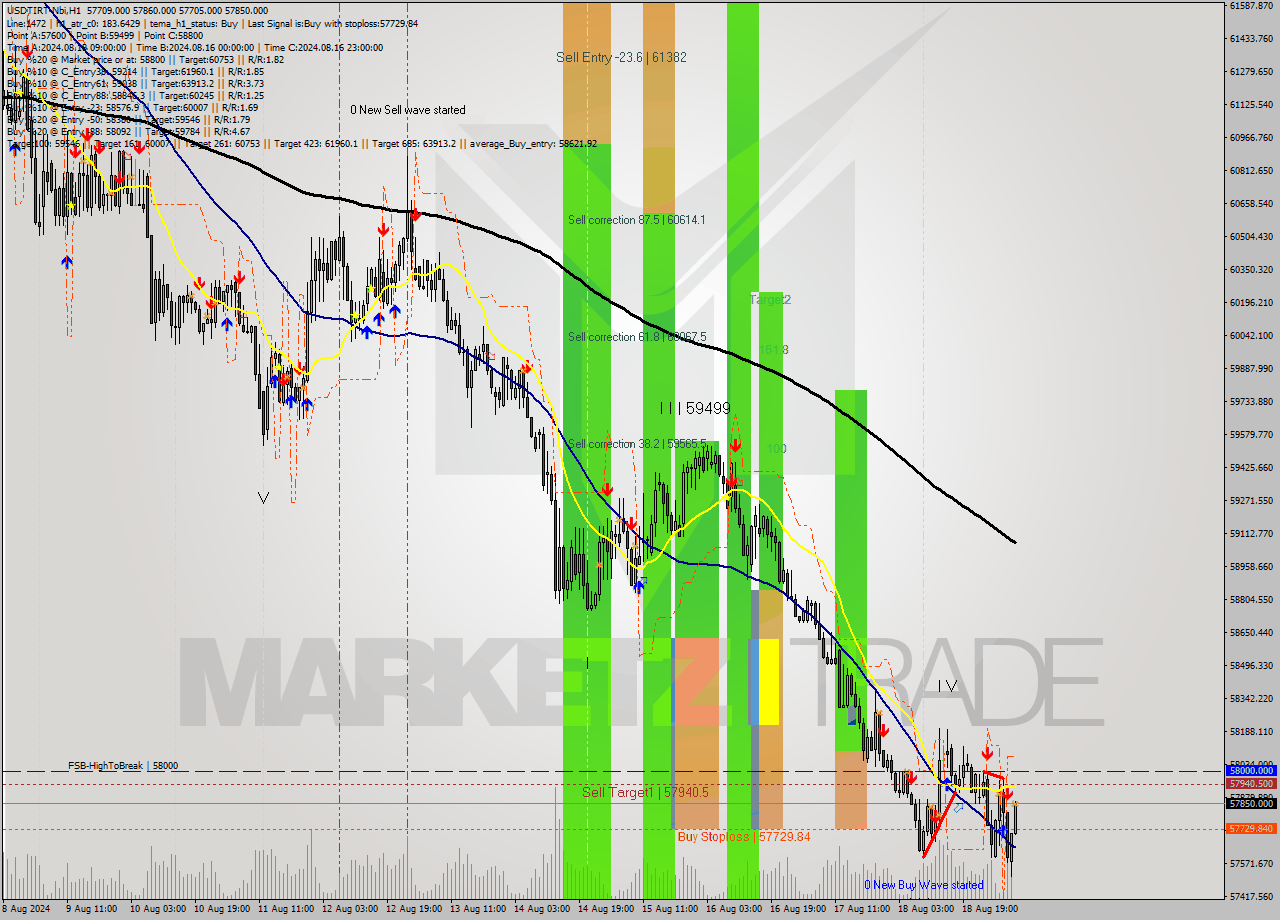
Task: Click the 57417.560 price axis value
Action: 1251,896
